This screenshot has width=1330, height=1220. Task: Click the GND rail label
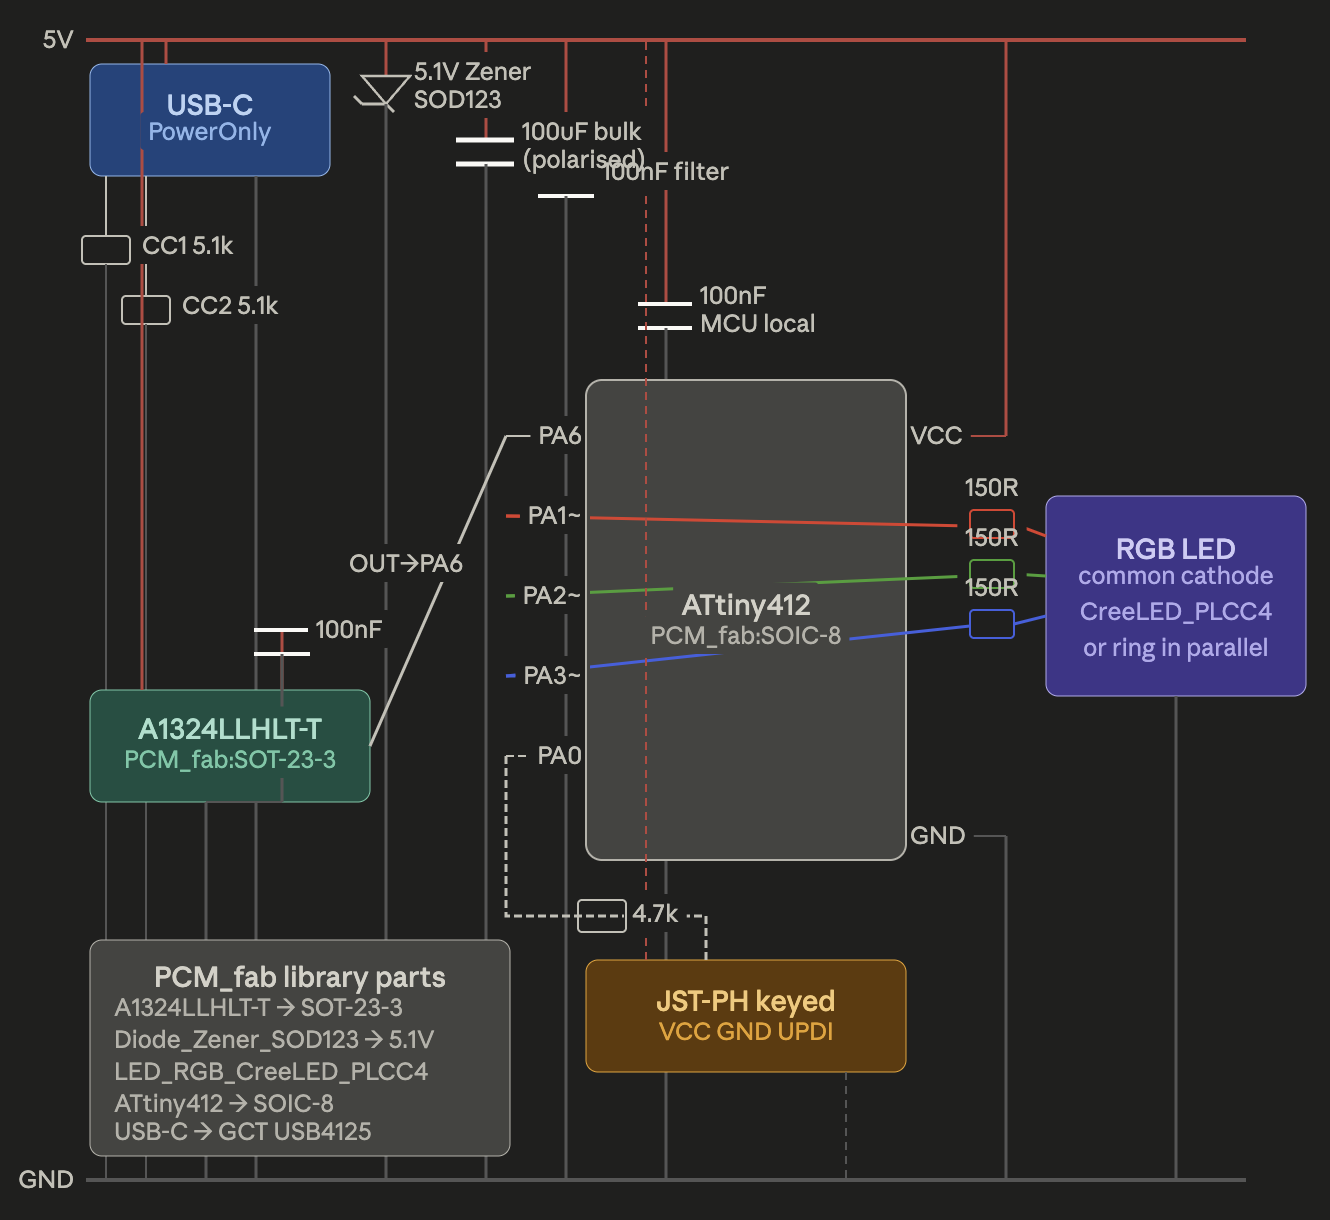(46, 1180)
